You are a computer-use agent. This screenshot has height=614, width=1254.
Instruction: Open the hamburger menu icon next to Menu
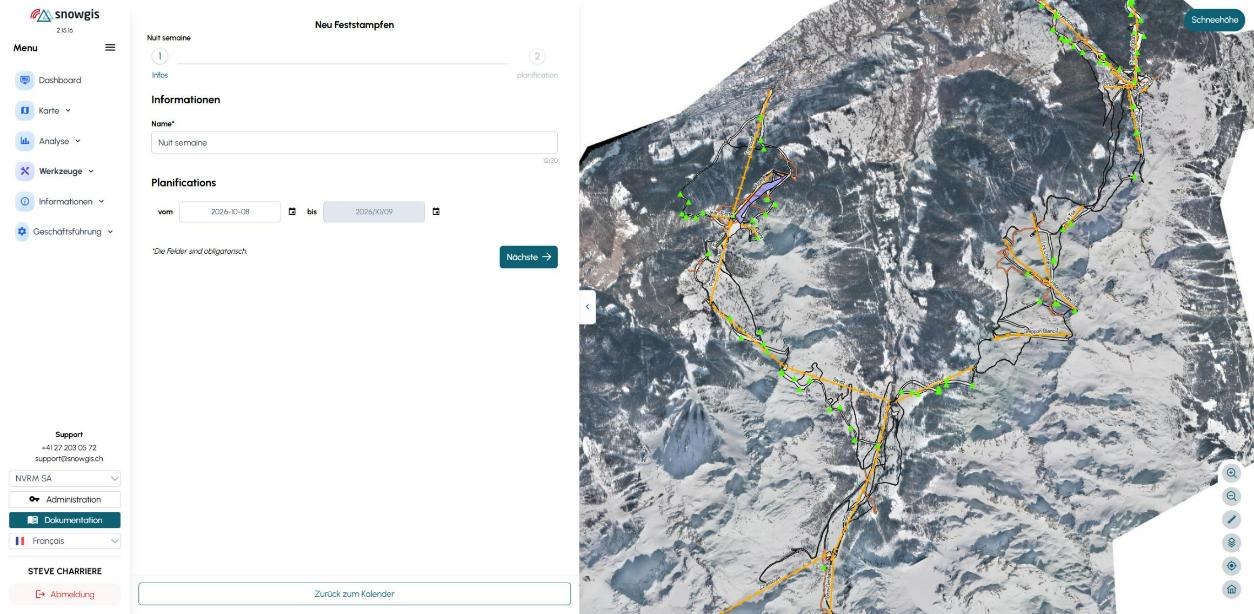[x=110, y=47]
